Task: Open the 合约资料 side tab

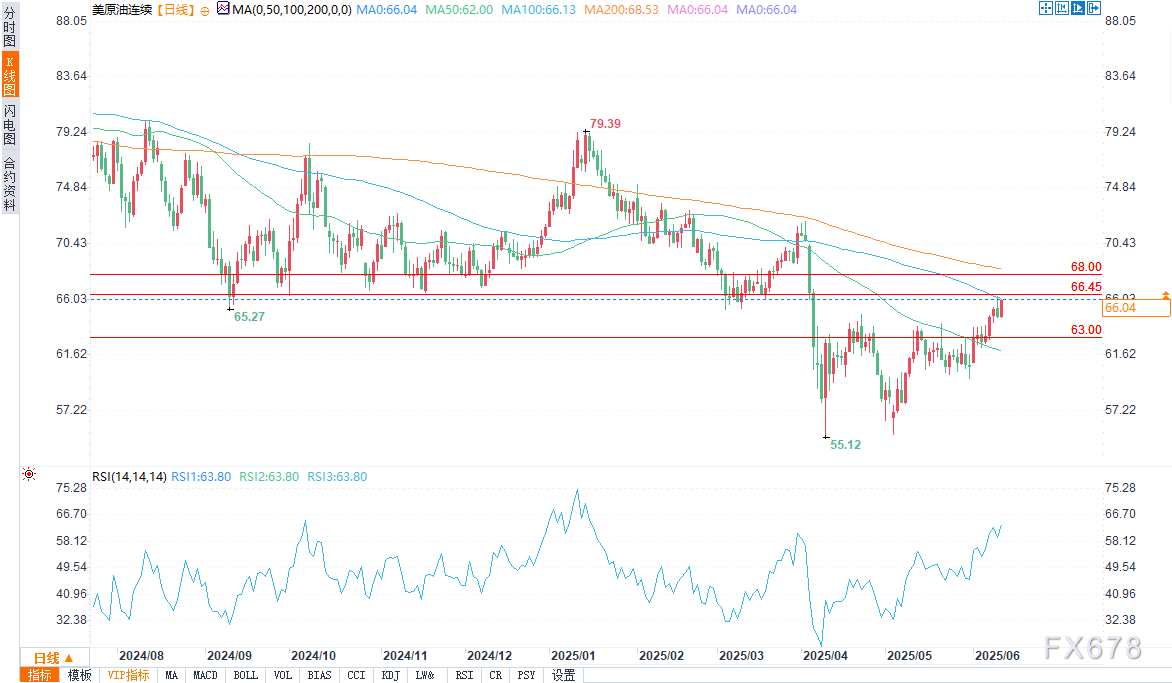Action: click(x=9, y=184)
